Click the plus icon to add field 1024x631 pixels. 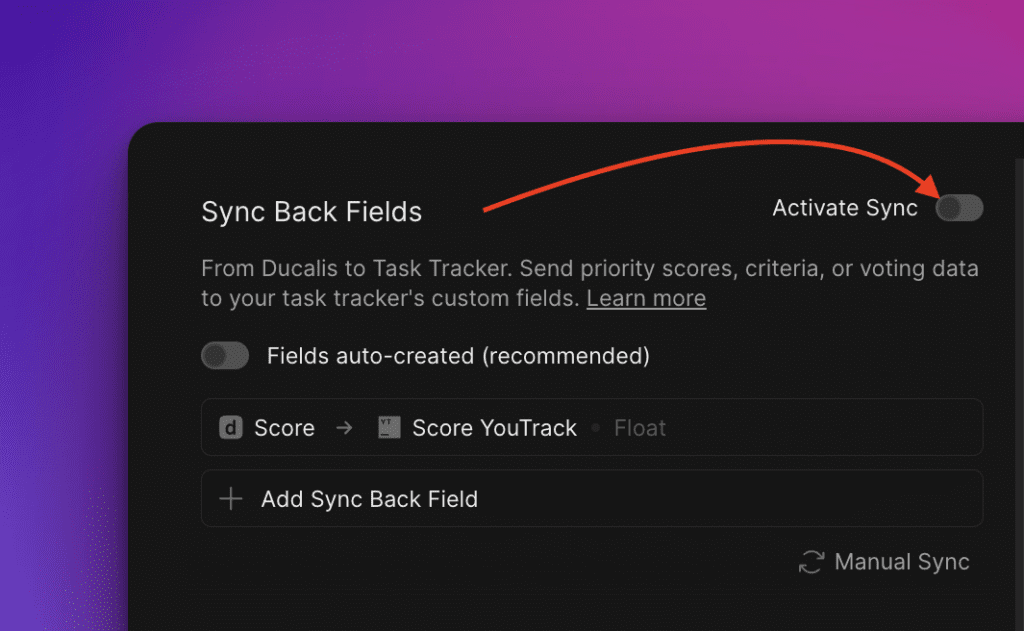231,498
